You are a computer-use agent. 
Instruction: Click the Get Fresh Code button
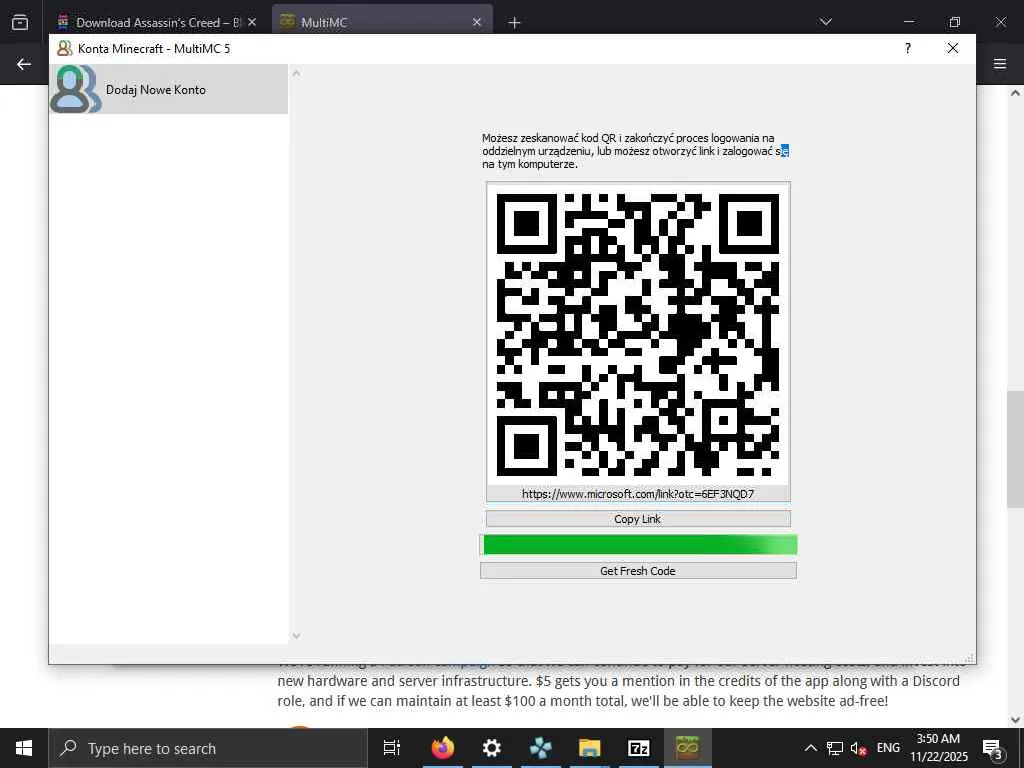click(x=638, y=571)
